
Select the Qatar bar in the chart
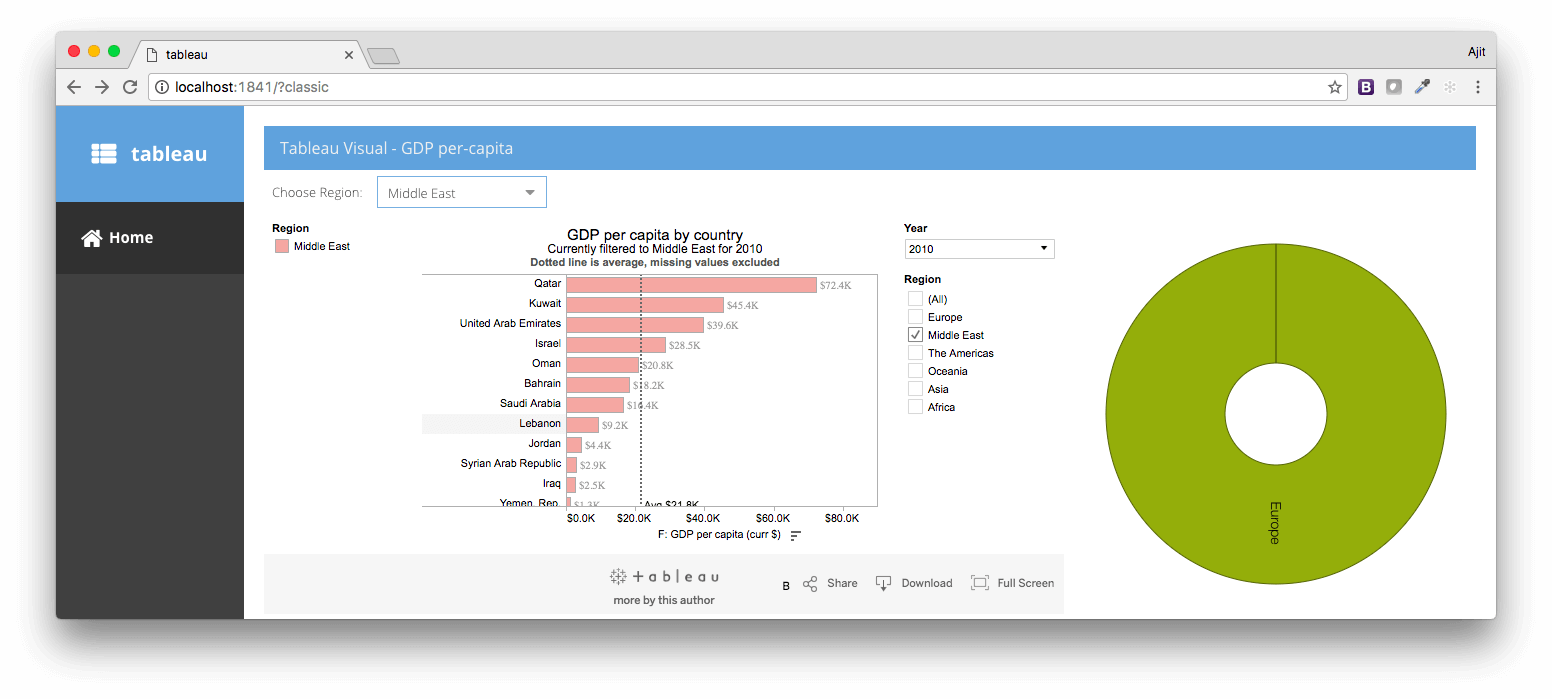(692, 285)
